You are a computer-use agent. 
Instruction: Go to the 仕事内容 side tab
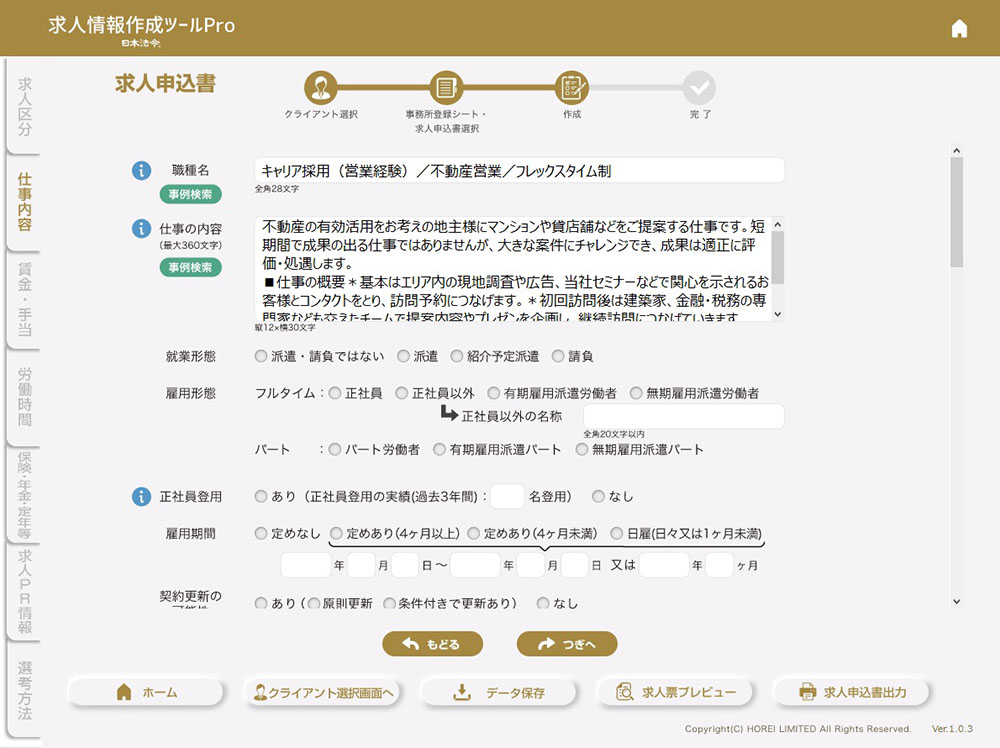click(24, 202)
